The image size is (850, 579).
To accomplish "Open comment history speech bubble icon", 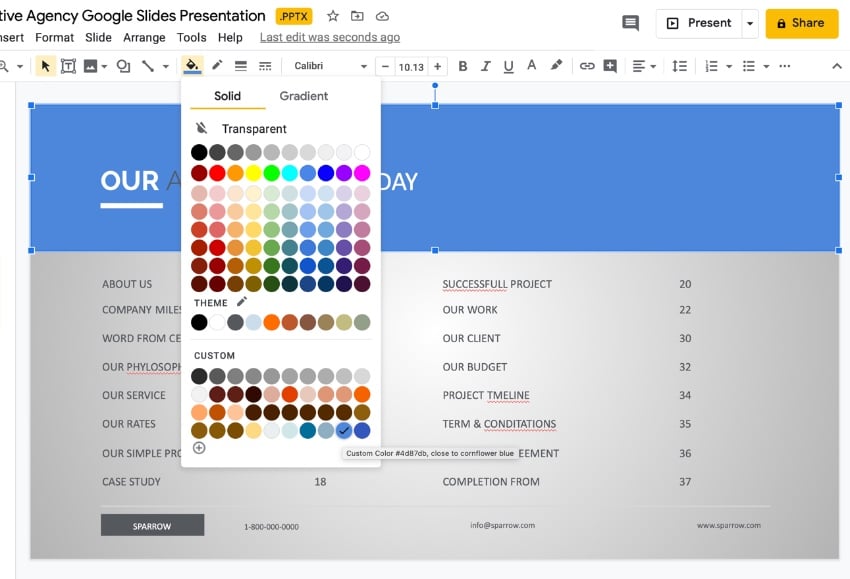I will tap(630, 23).
